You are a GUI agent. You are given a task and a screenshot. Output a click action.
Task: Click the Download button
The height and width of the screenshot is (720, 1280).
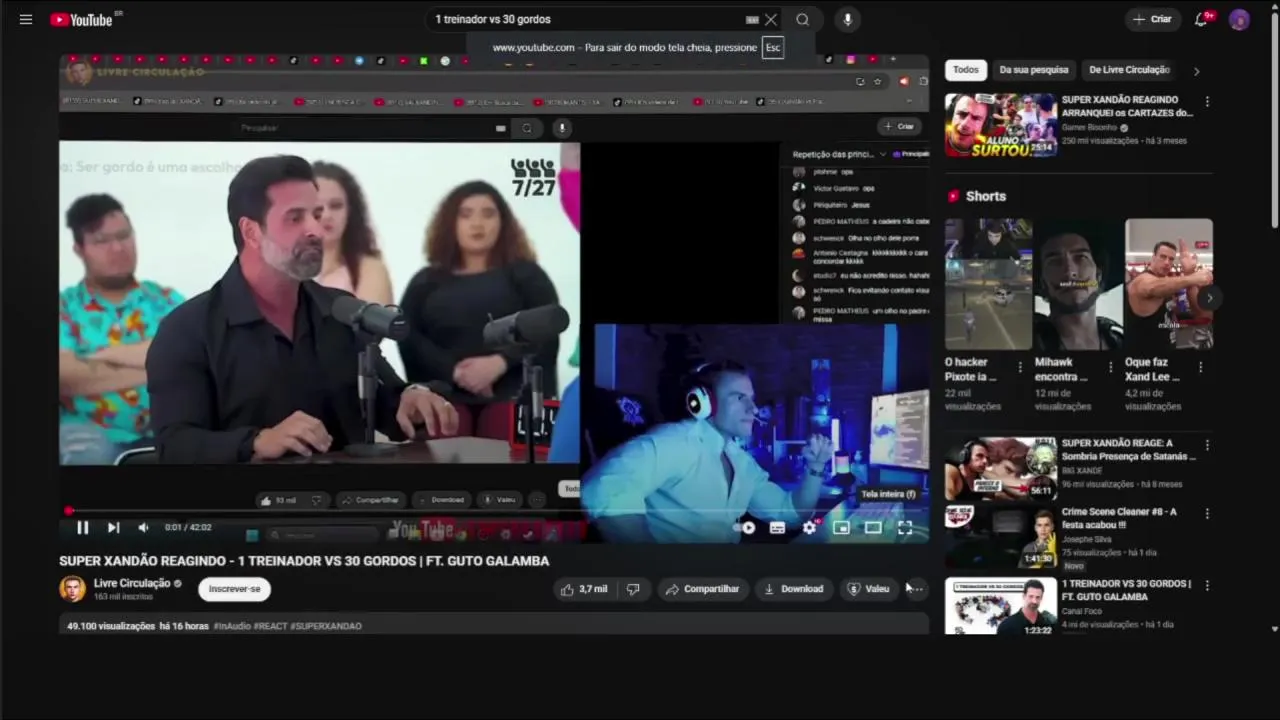(x=793, y=589)
